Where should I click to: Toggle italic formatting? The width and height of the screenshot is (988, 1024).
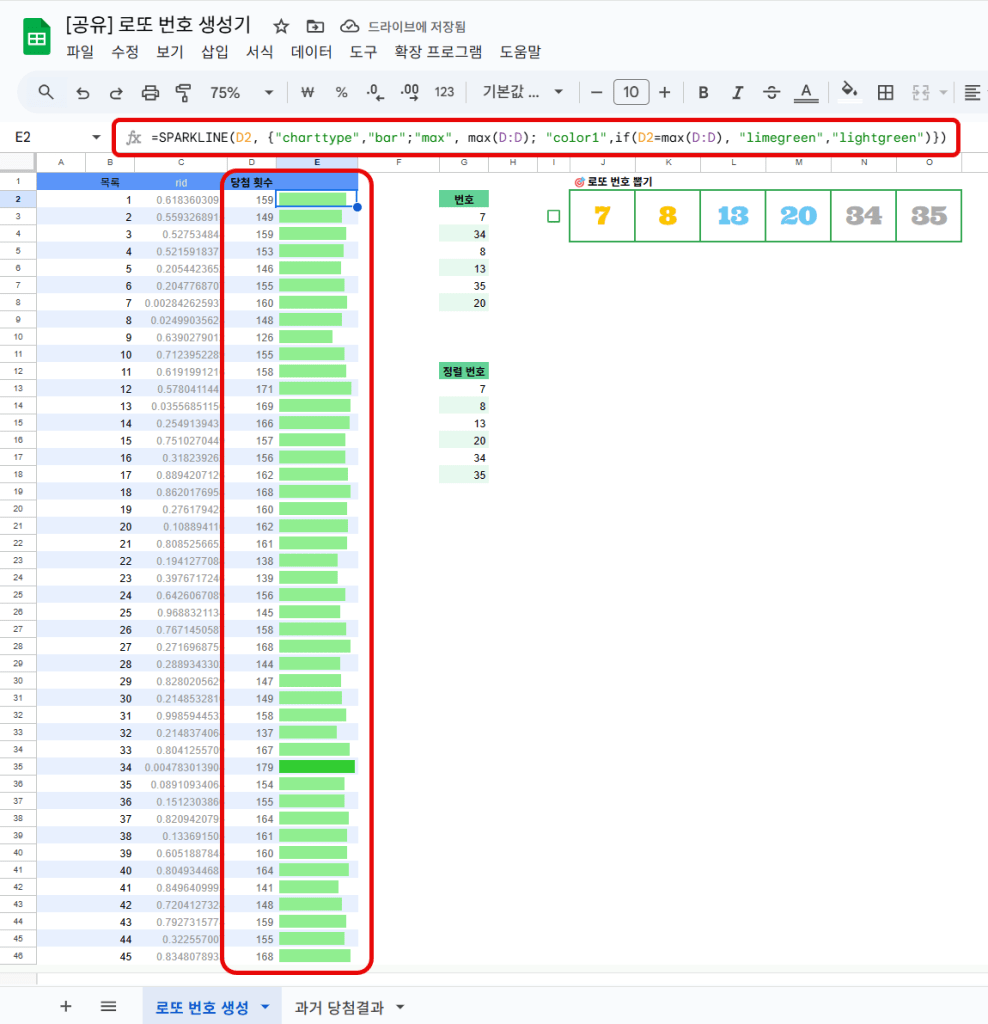point(737,93)
